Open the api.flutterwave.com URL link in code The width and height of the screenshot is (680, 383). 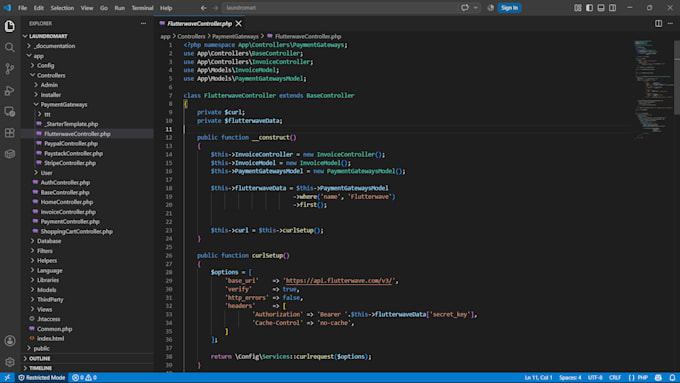pyautogui.click(x=340, y=281)
